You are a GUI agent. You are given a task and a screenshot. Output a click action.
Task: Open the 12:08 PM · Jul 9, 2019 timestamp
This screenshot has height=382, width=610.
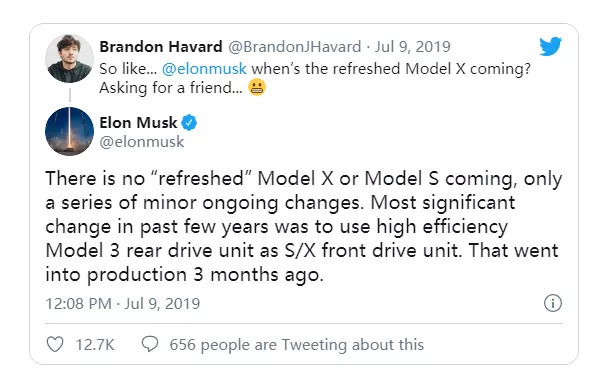coord(123,303)
